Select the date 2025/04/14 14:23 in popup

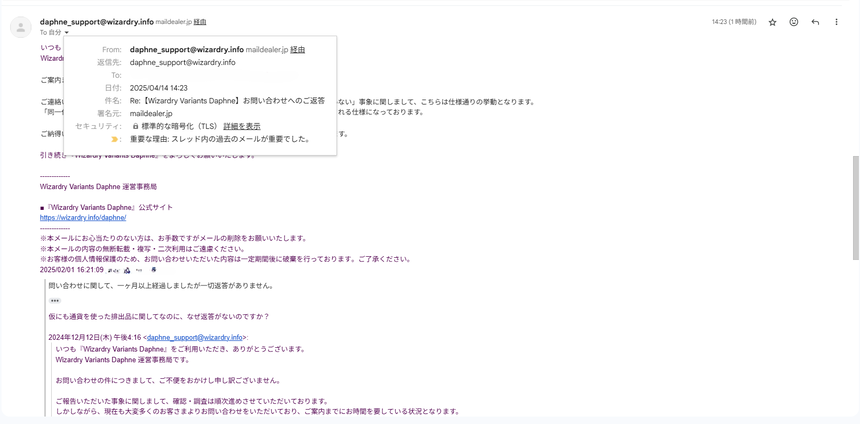[x=159, y=88]
